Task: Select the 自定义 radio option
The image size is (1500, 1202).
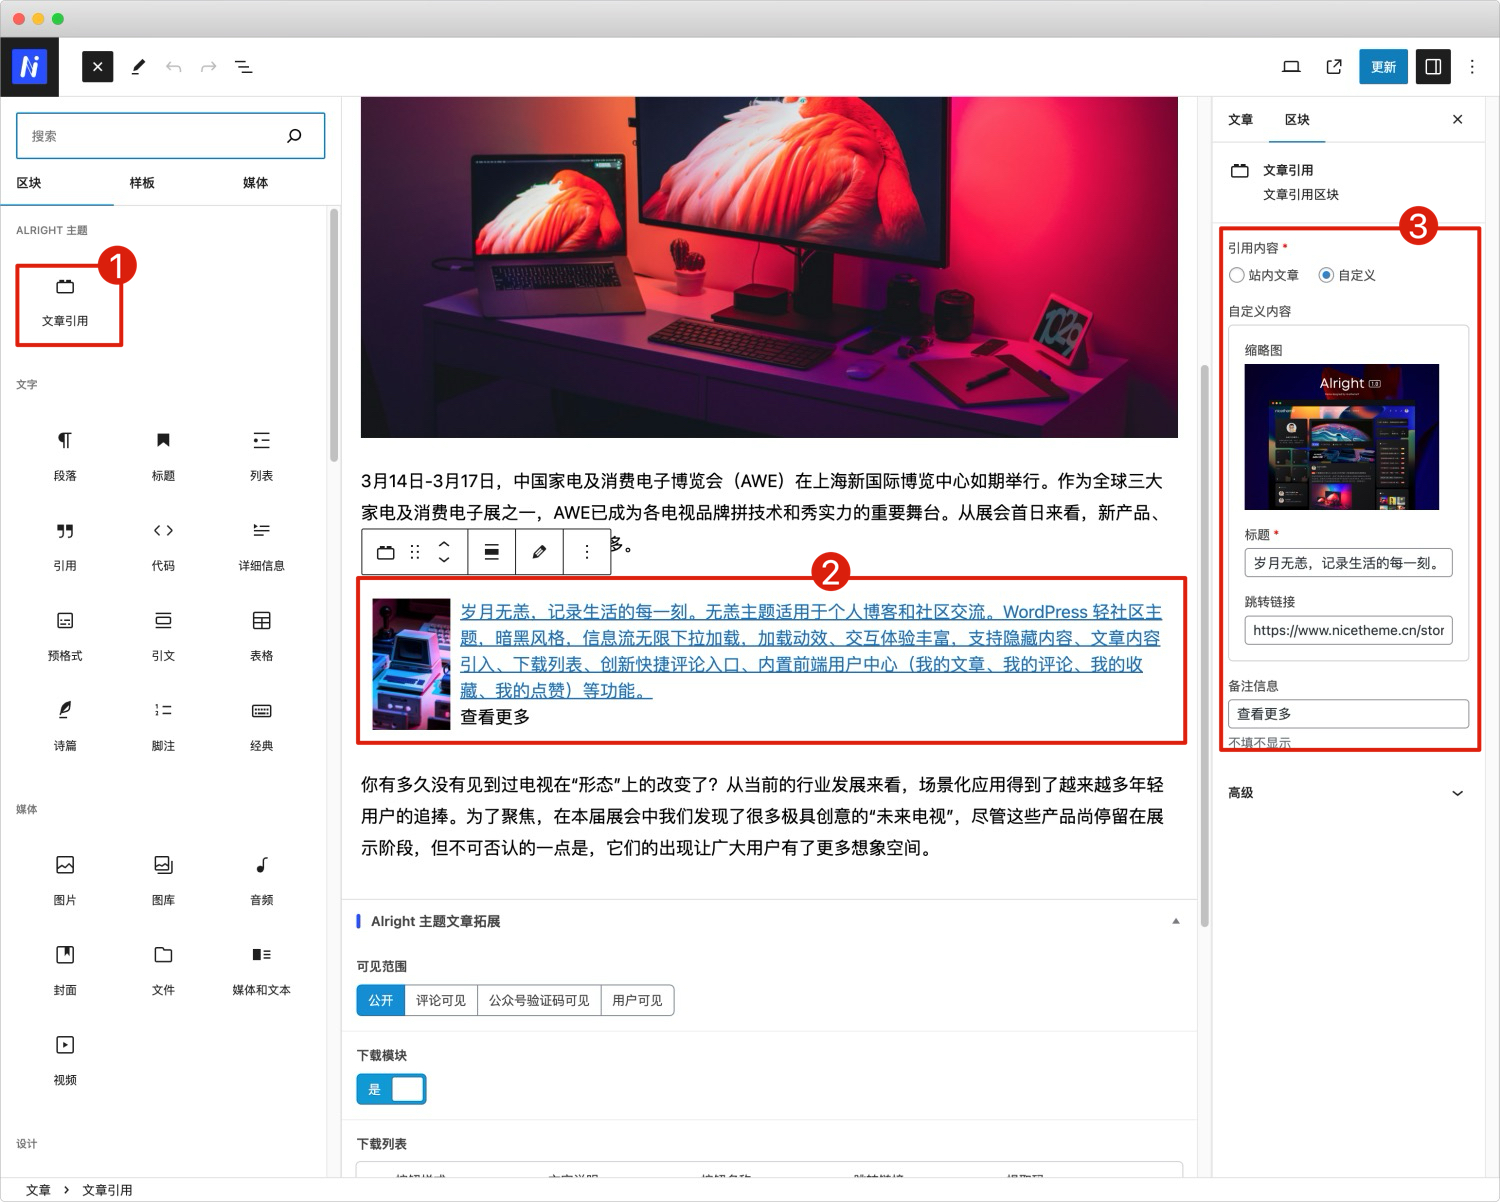Action: click(1326, 275)
